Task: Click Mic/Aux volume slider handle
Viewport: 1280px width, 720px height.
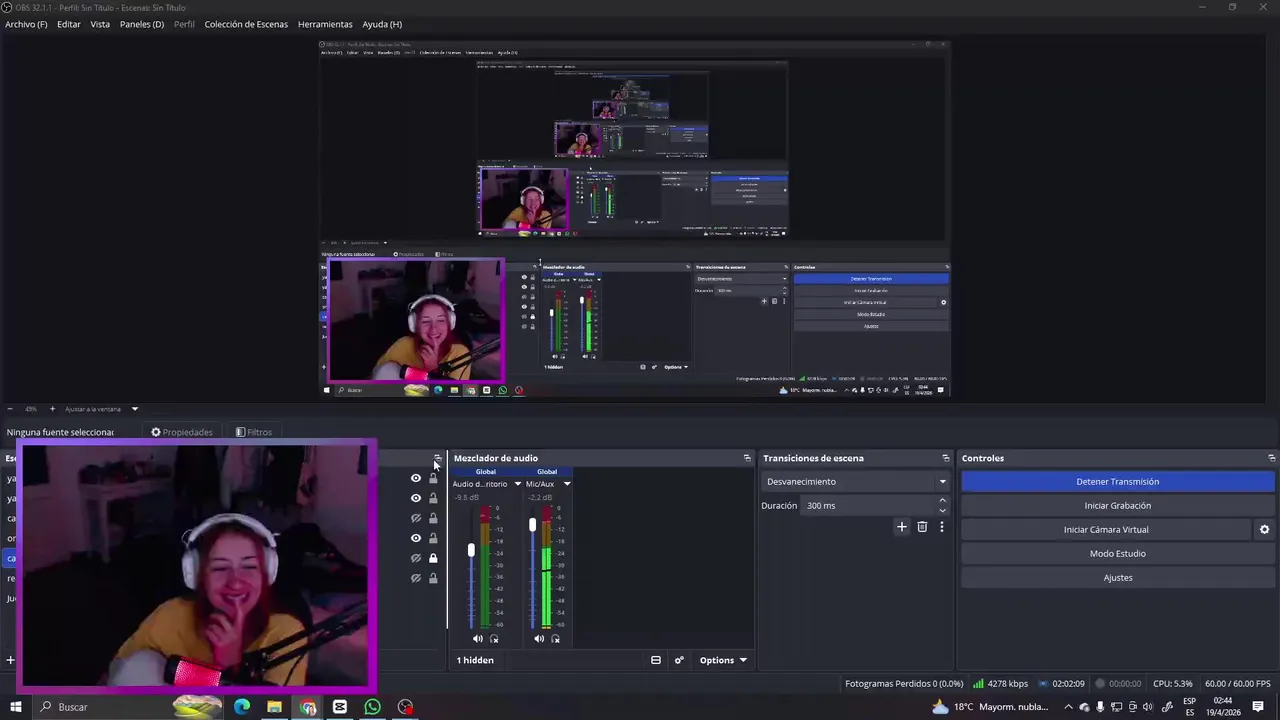Action: (532, 525)
